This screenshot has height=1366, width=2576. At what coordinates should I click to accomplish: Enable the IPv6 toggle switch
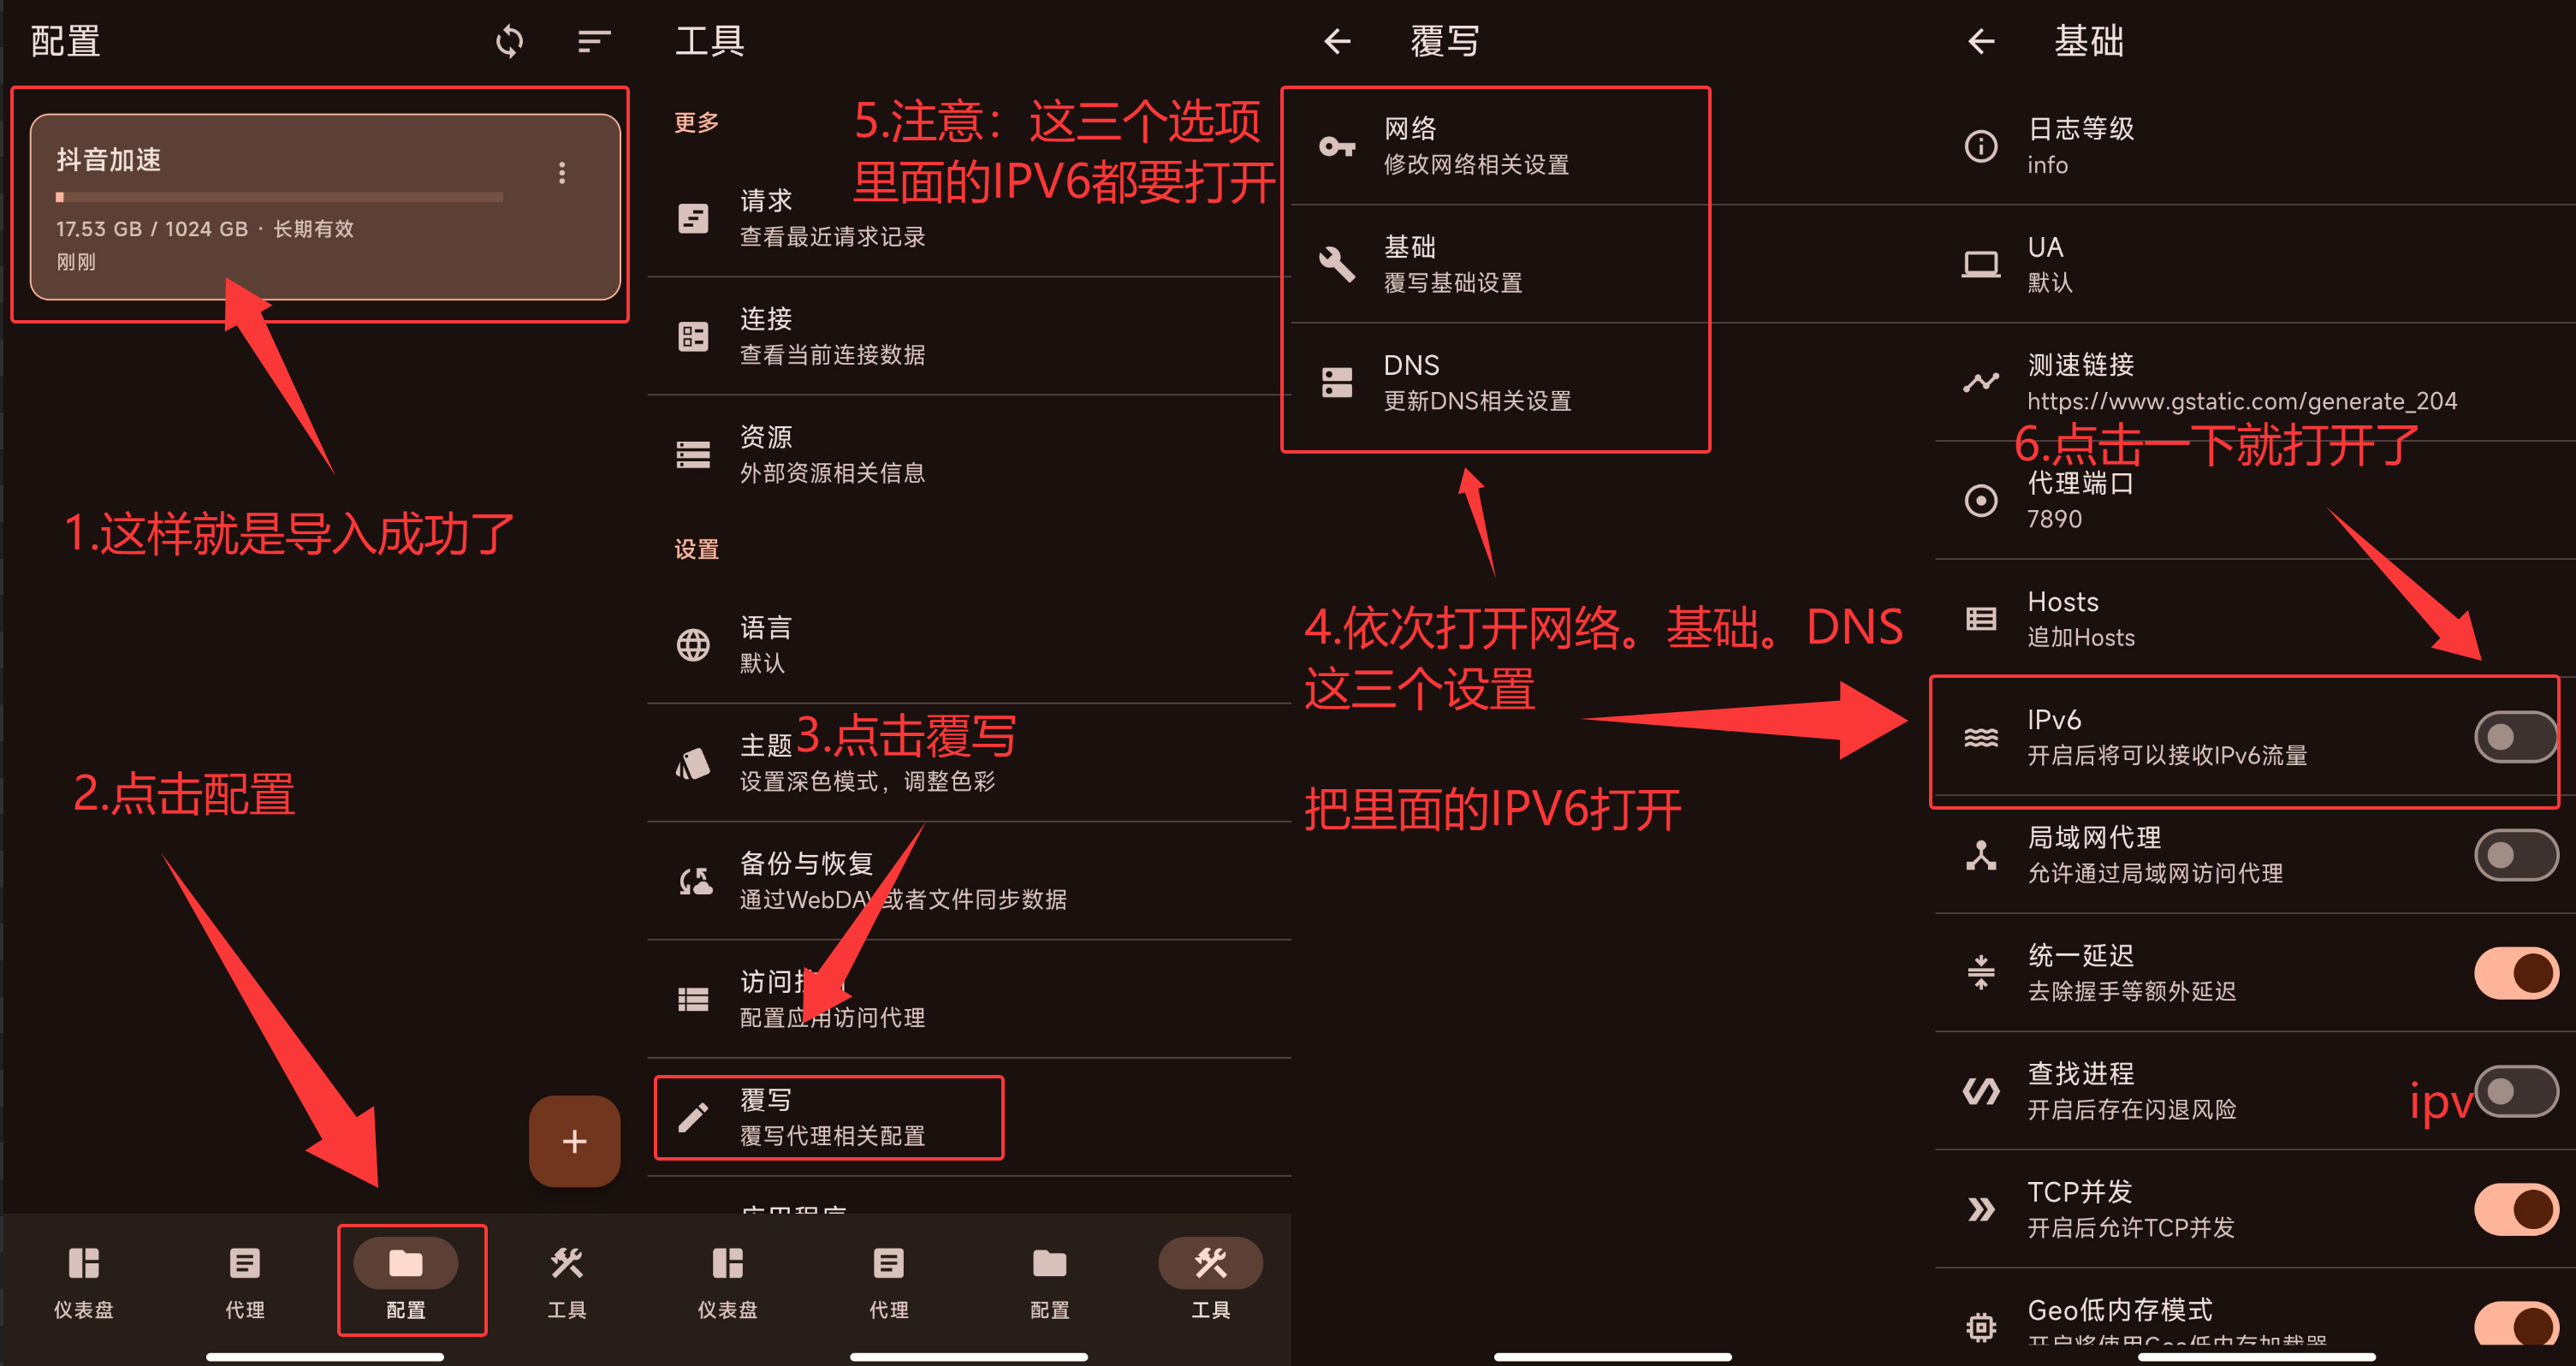tap(2516, 737)
